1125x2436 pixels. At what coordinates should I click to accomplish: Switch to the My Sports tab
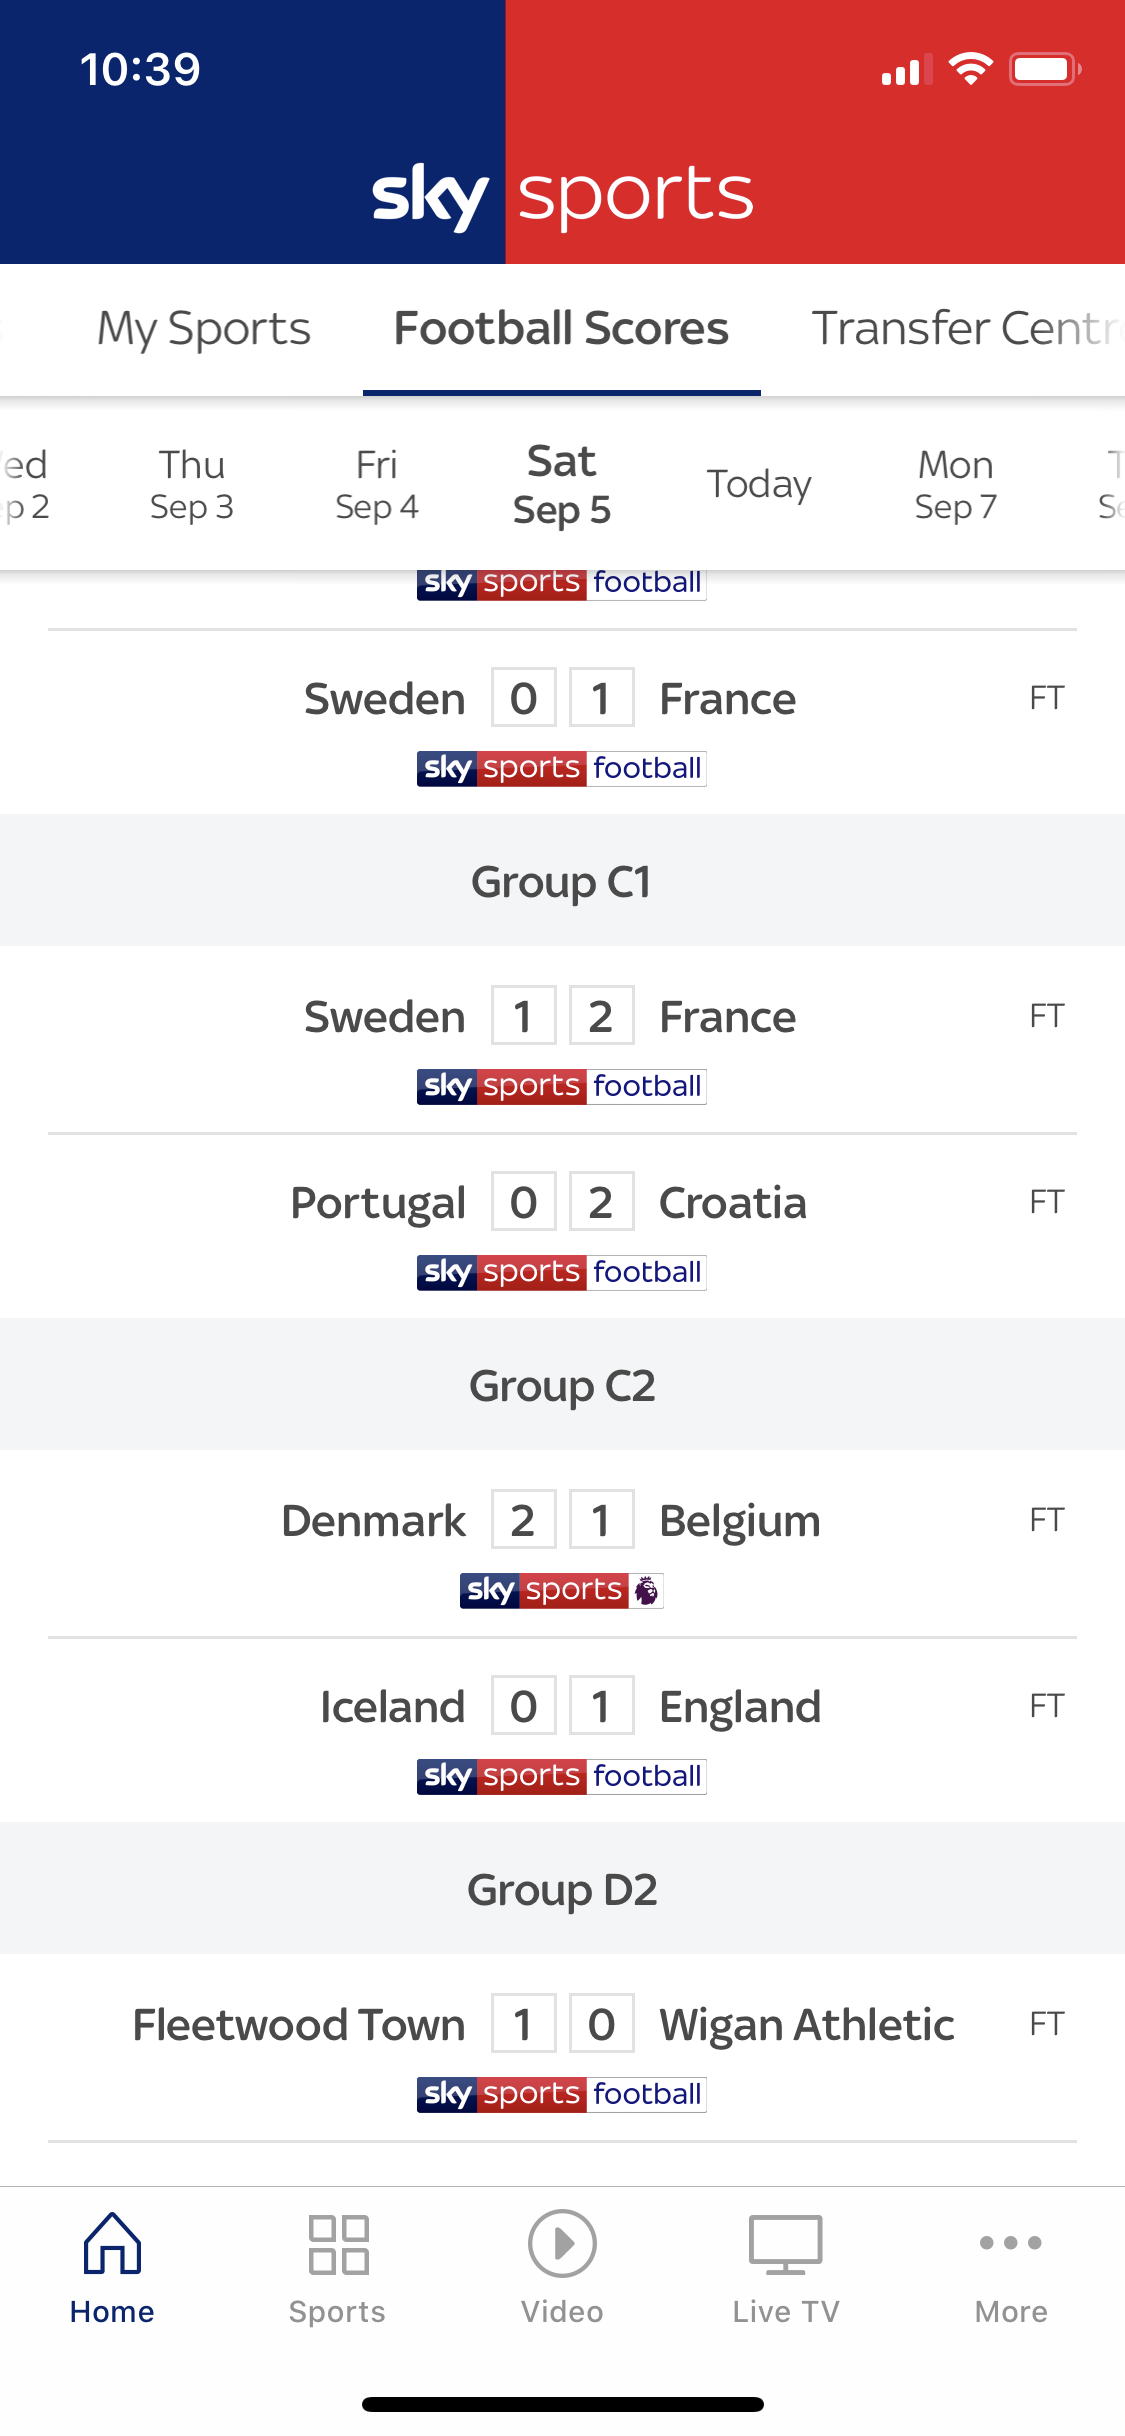tap(204, 329)
